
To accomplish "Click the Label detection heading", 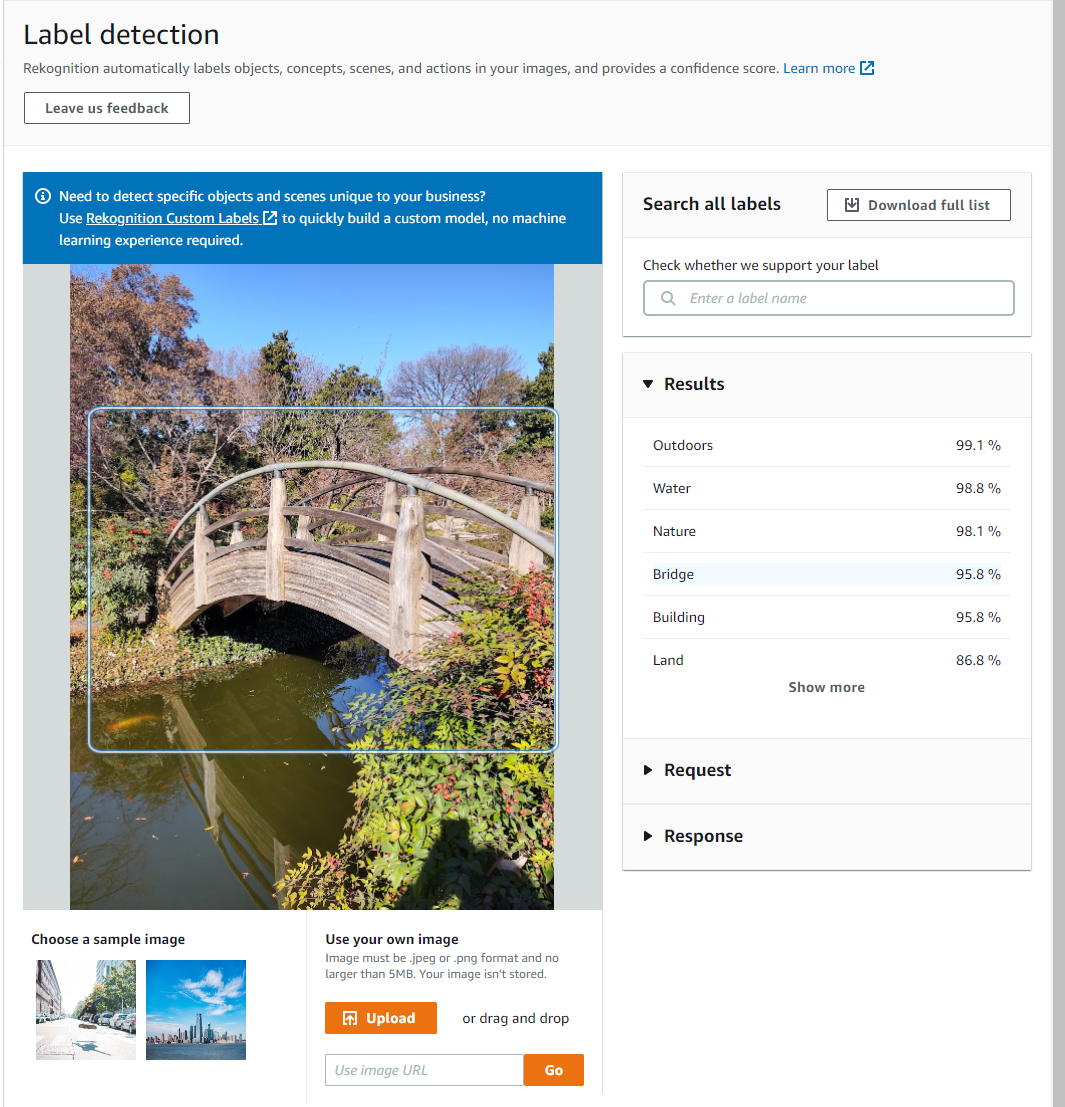I will coord(121,35).
